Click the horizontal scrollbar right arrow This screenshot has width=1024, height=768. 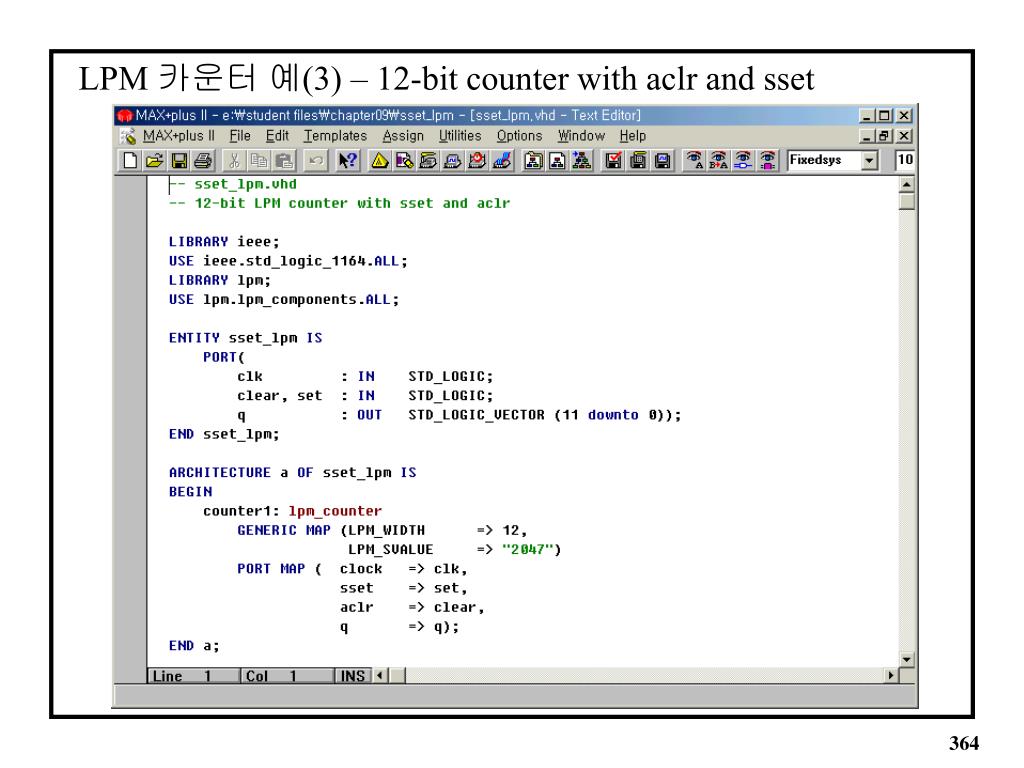coord(891,675)
